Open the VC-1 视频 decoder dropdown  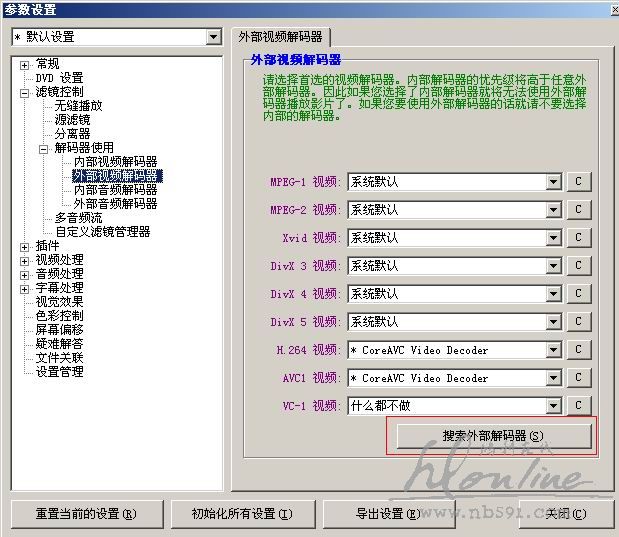point(553,406)
